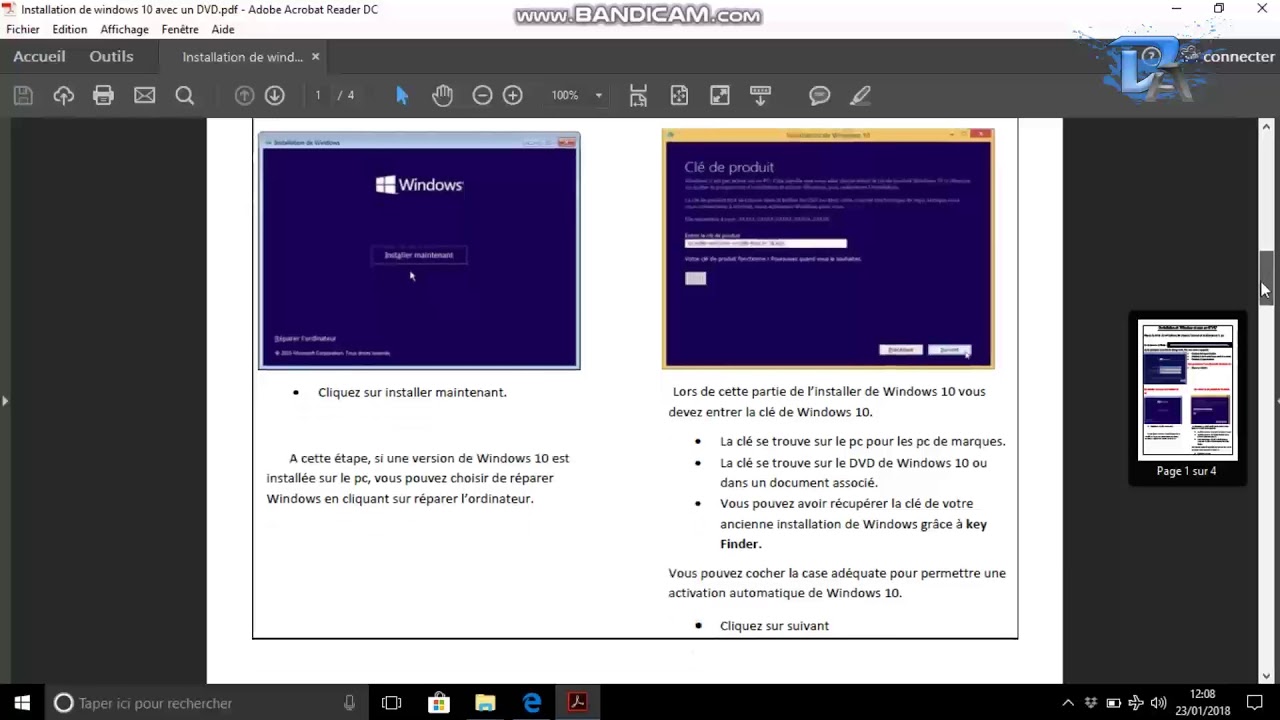Viewport: 1280px width, 720px height.
Task: Select the arrow selection tool
Action: 402,95
